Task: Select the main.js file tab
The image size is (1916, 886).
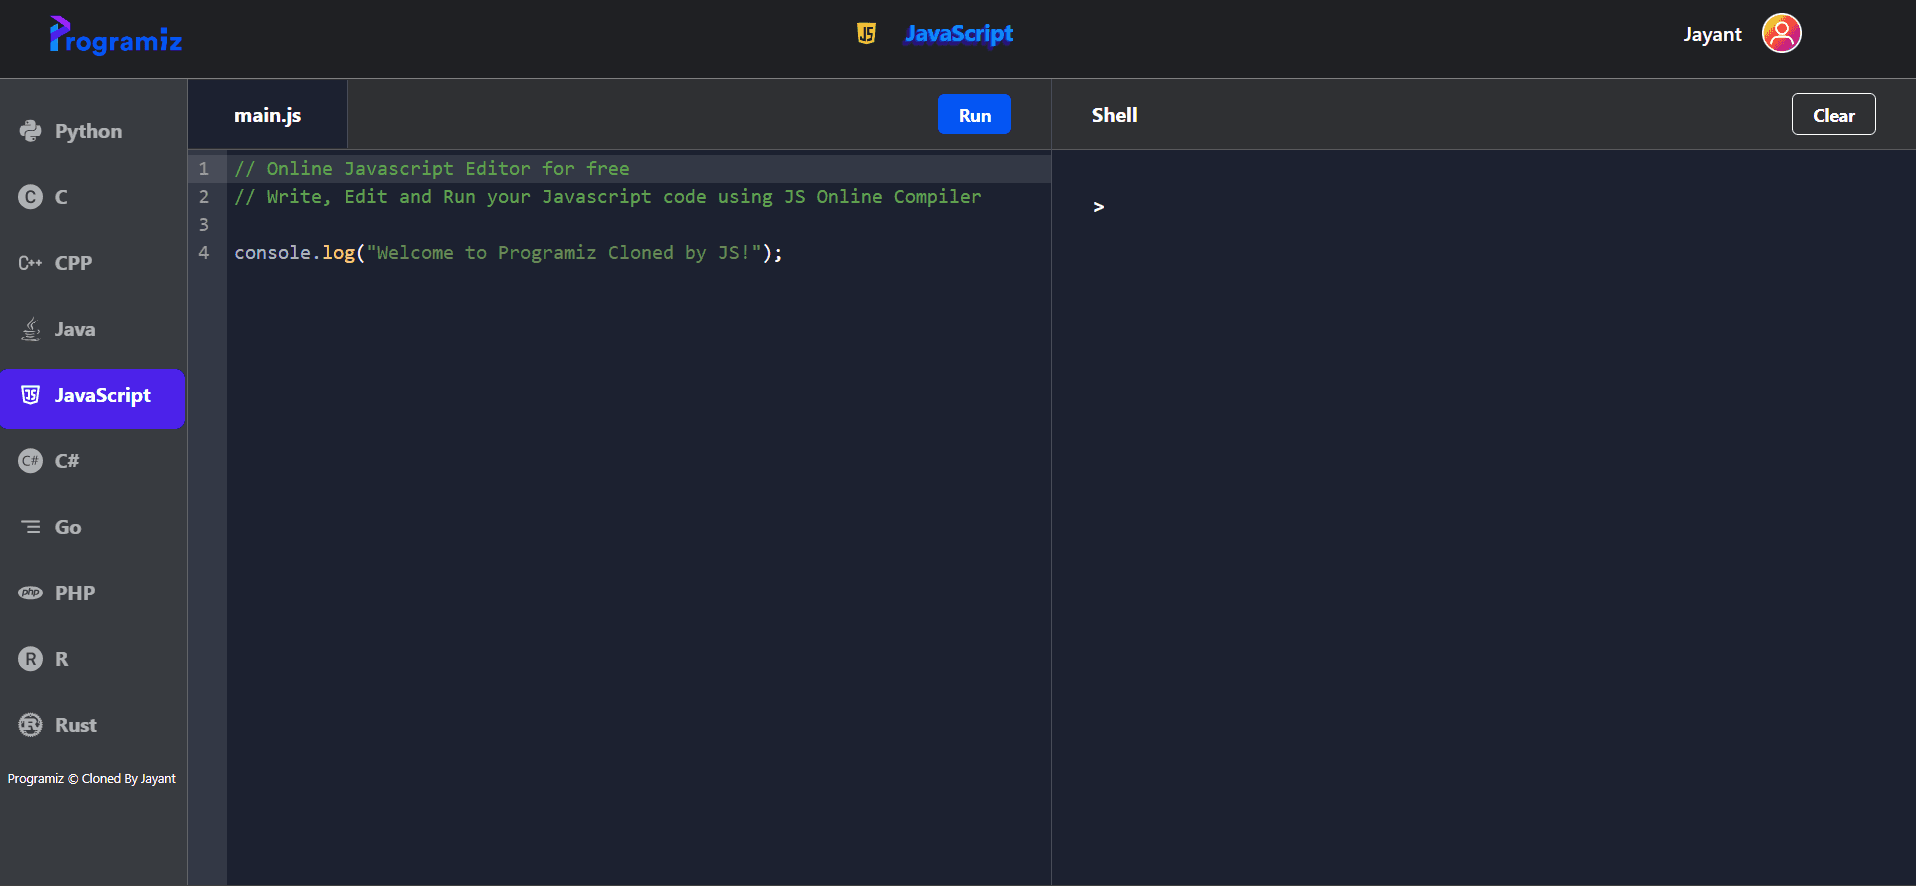Action: point(267,115)
